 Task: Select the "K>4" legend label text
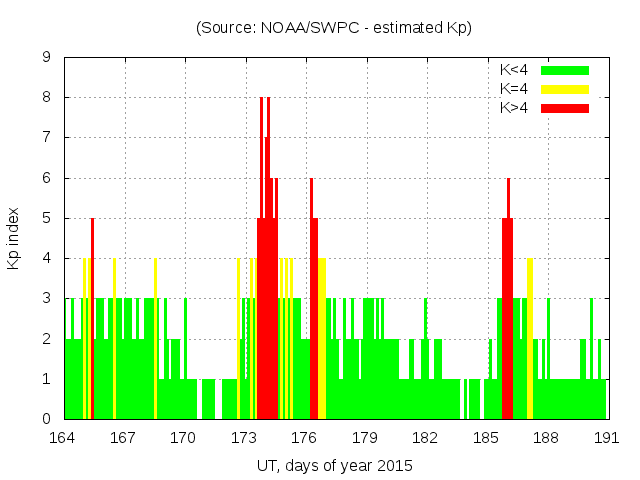point(514,107)
